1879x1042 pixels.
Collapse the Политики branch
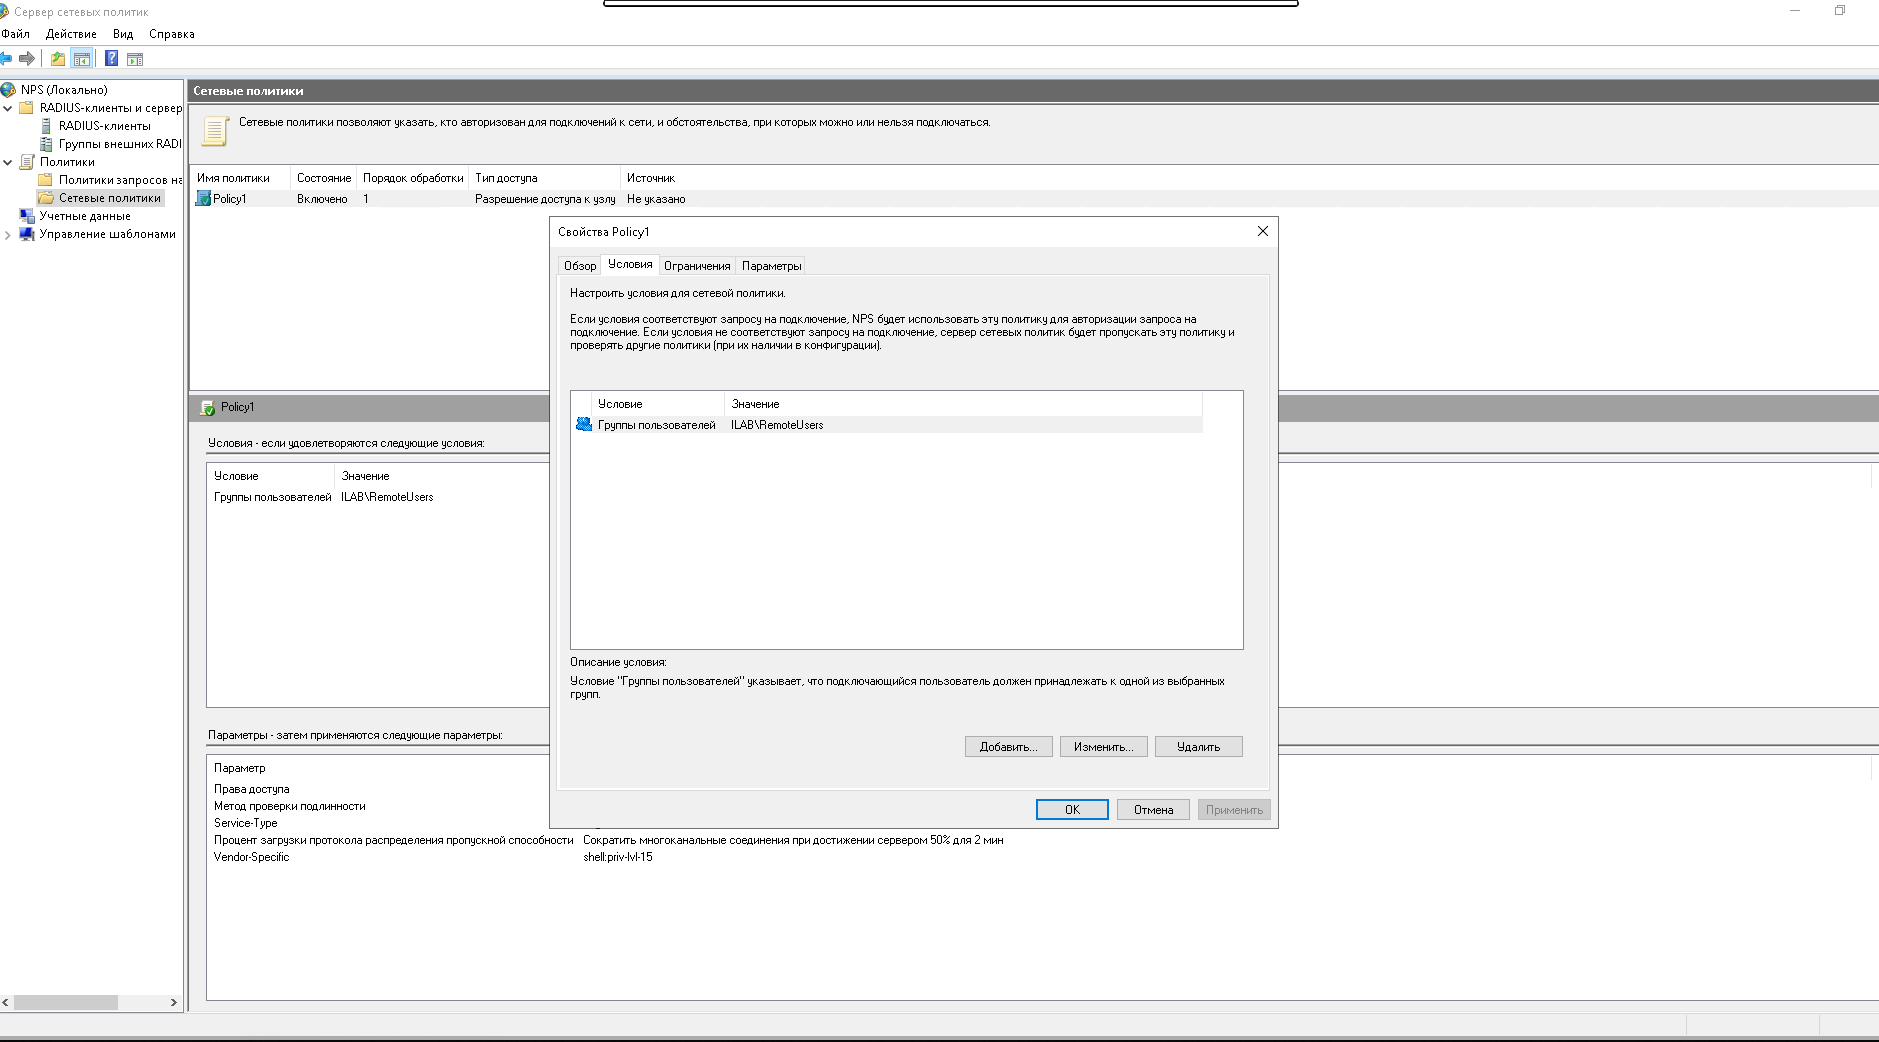click(8, 162)
